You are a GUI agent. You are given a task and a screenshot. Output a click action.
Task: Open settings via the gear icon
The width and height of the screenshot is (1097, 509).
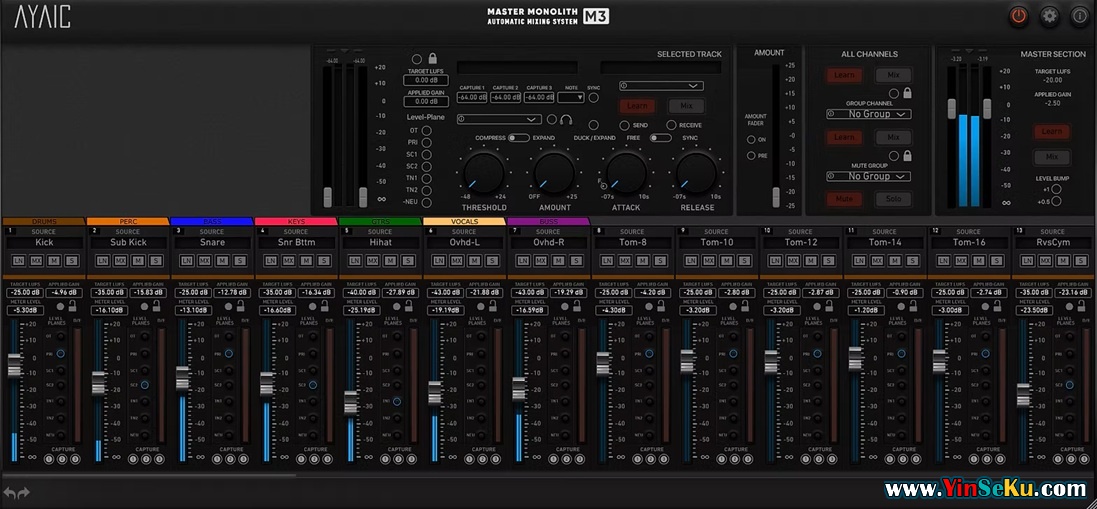[1049, 15]
